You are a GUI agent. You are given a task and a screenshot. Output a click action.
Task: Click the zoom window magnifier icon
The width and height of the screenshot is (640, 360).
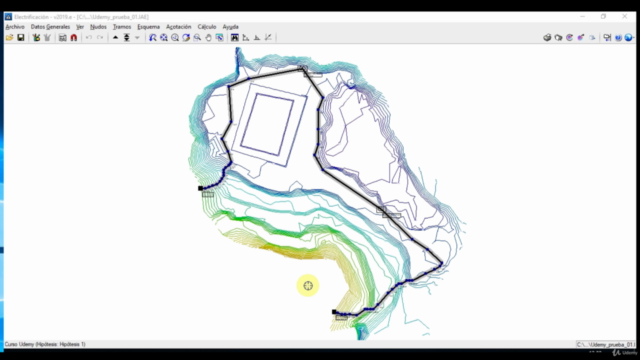[197, 38]
